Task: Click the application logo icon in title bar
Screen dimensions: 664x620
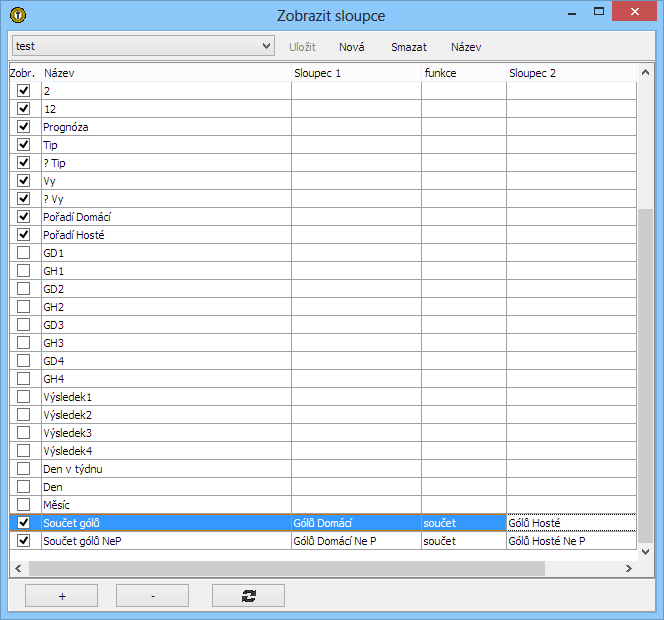Action: tap(18, 15)
